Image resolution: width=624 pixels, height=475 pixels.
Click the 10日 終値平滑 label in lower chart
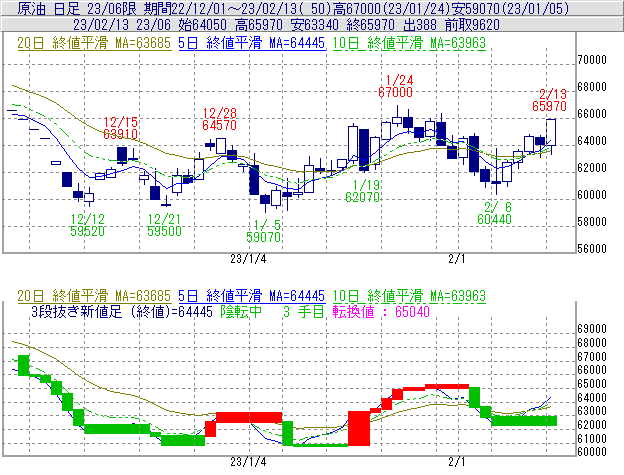tap(409, 296)
